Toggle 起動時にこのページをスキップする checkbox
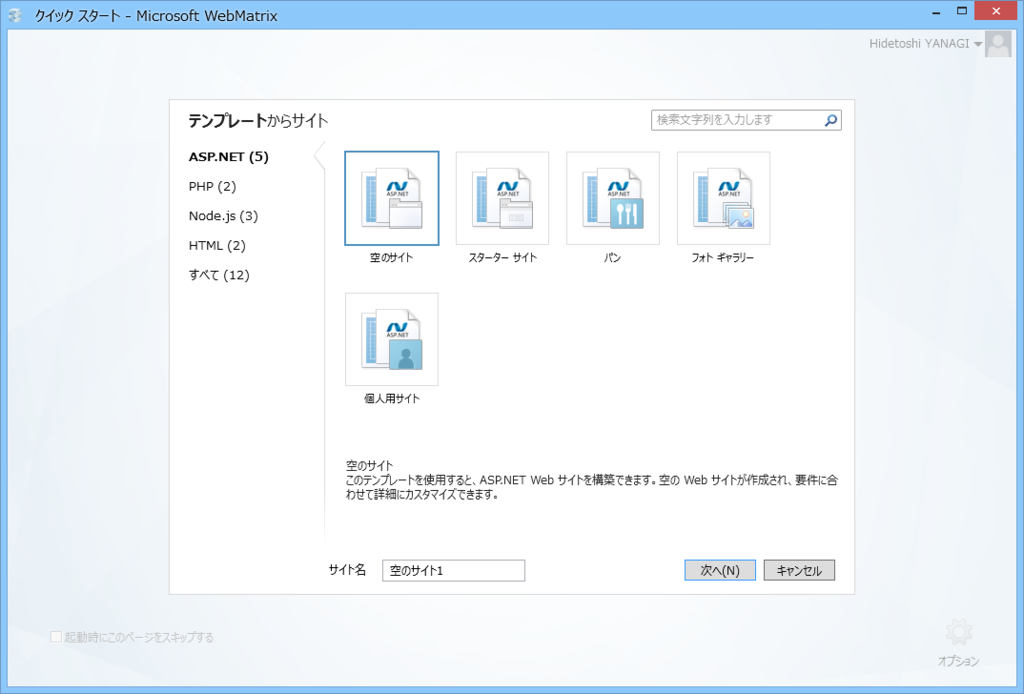The width and height of the screenshot is (1024, 694). click(x=56, y=637)
